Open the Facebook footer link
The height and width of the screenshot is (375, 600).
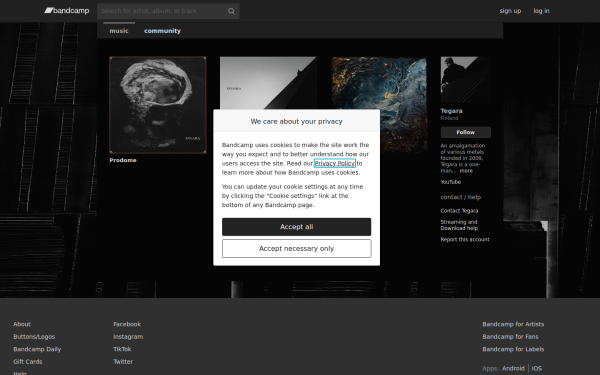click(127, 324)
